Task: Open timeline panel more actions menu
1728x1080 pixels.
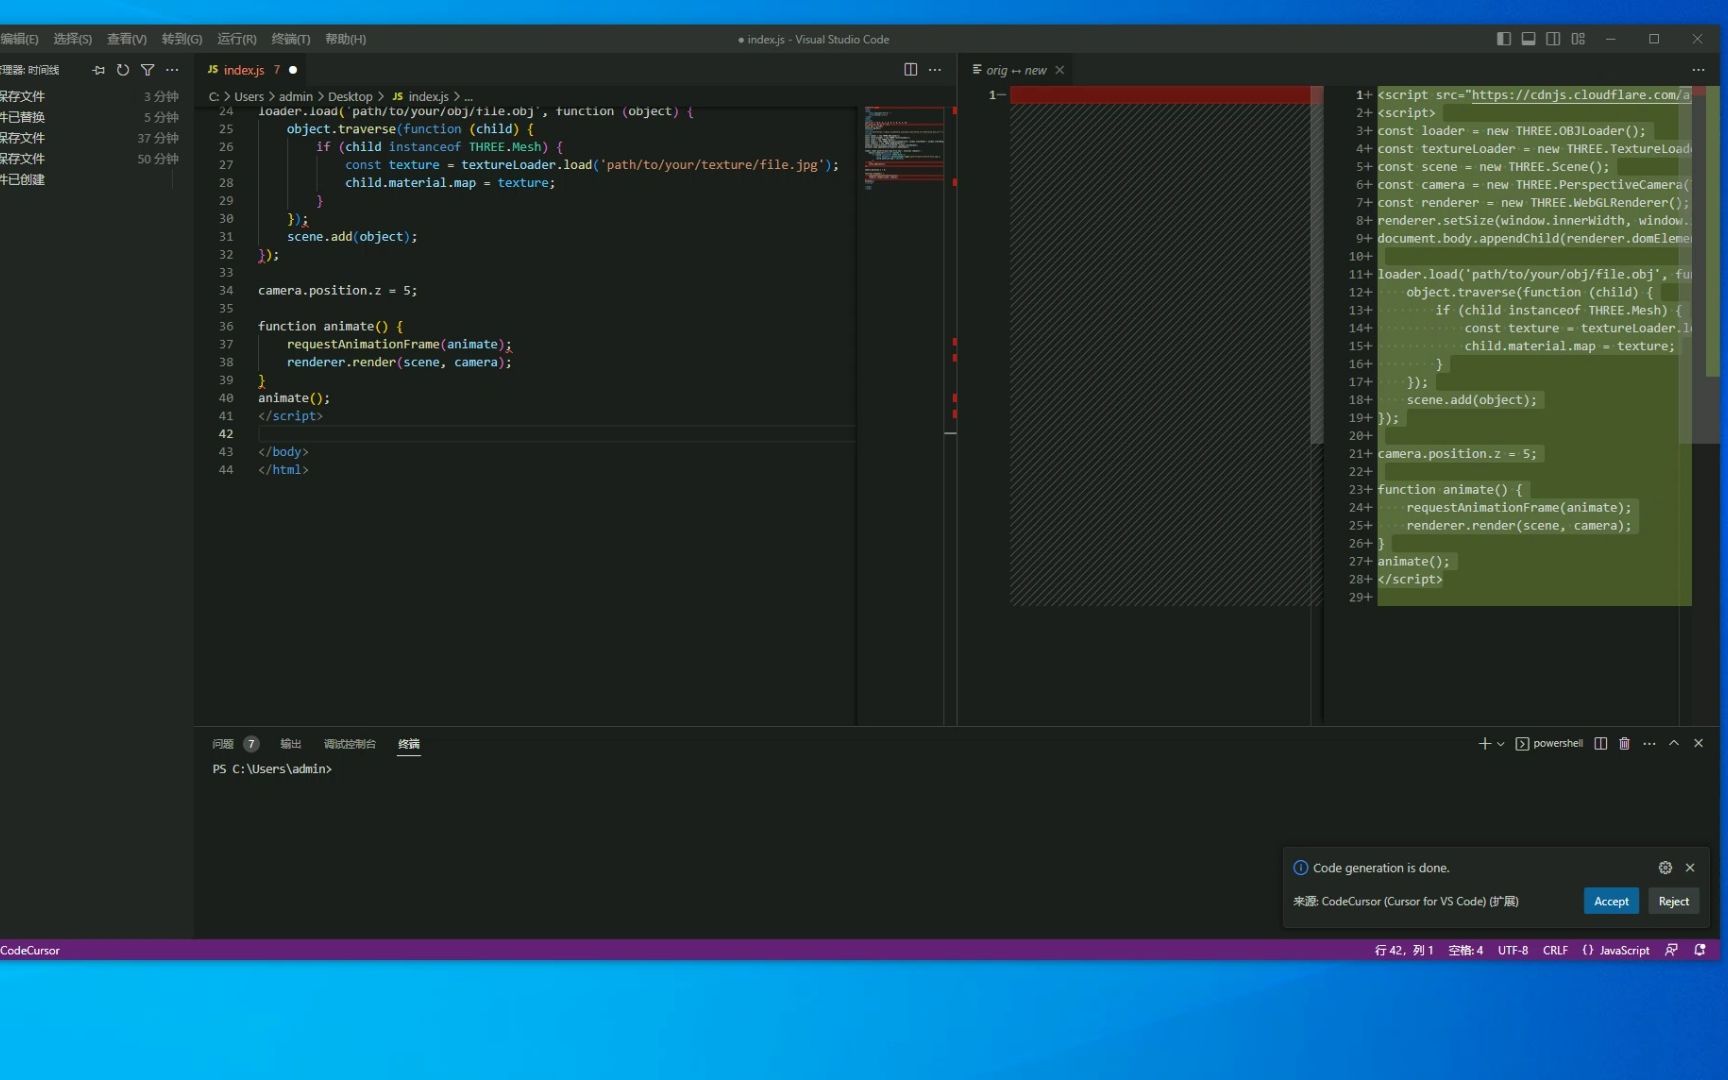Action: [x=173, y=70]
